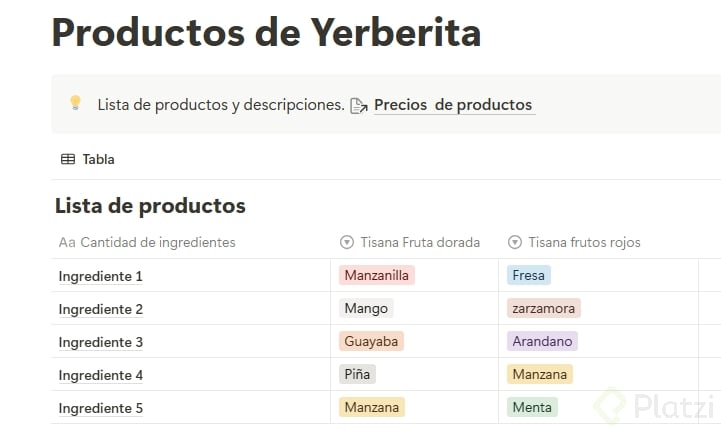The image size is (721, 431).
Task: Open the Ingrediente 1 row page
Action: click(101, 276)
